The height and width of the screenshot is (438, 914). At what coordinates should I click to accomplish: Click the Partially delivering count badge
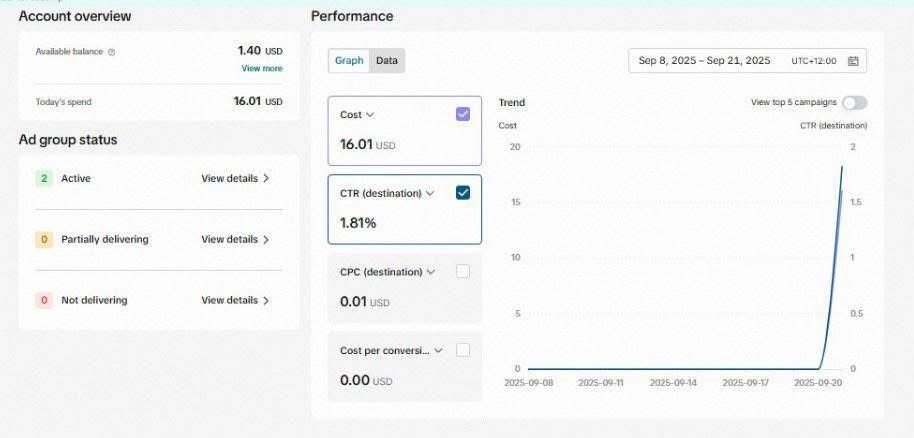coord(44,239)
